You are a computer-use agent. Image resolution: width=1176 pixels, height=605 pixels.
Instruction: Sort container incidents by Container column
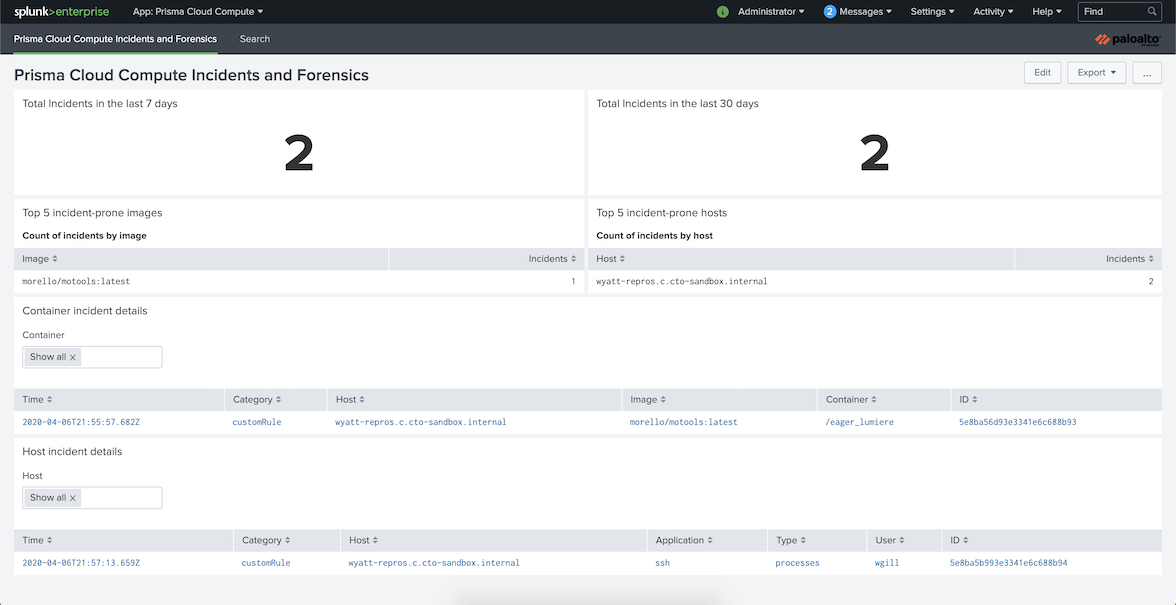point(850,400)
